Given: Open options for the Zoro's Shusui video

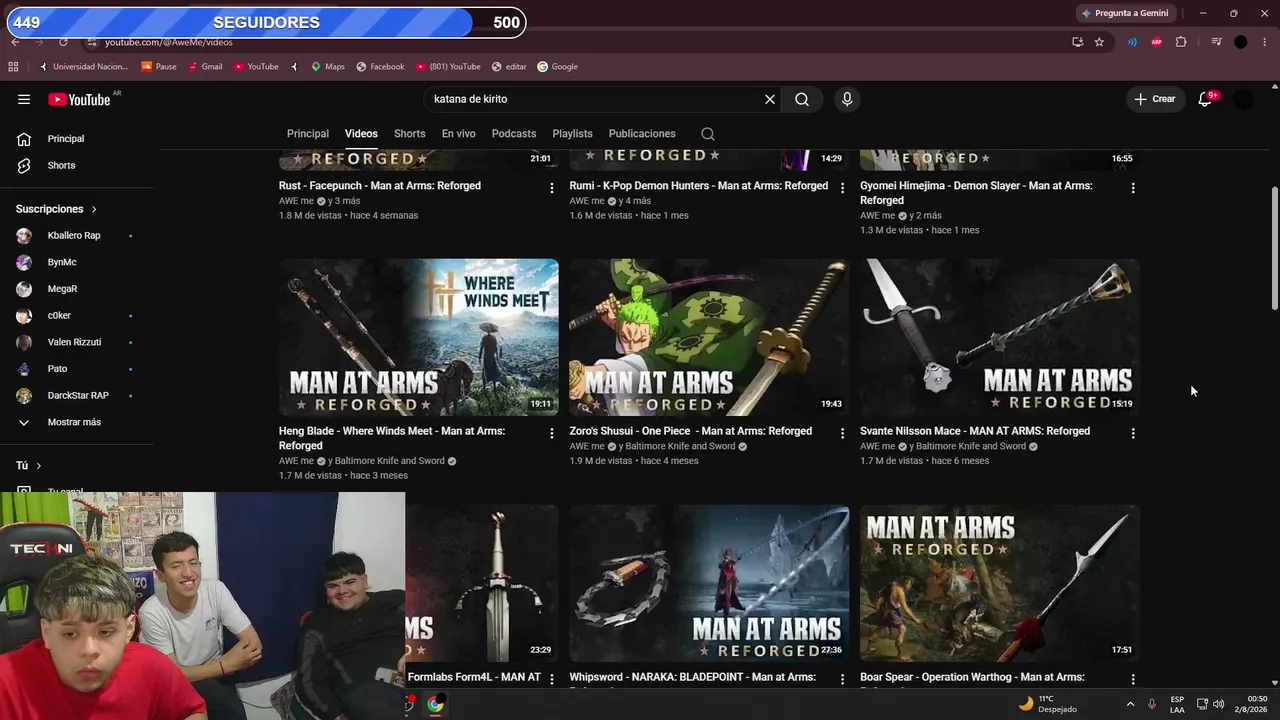Looking at the screenshot, I should [x=842, y=433].
